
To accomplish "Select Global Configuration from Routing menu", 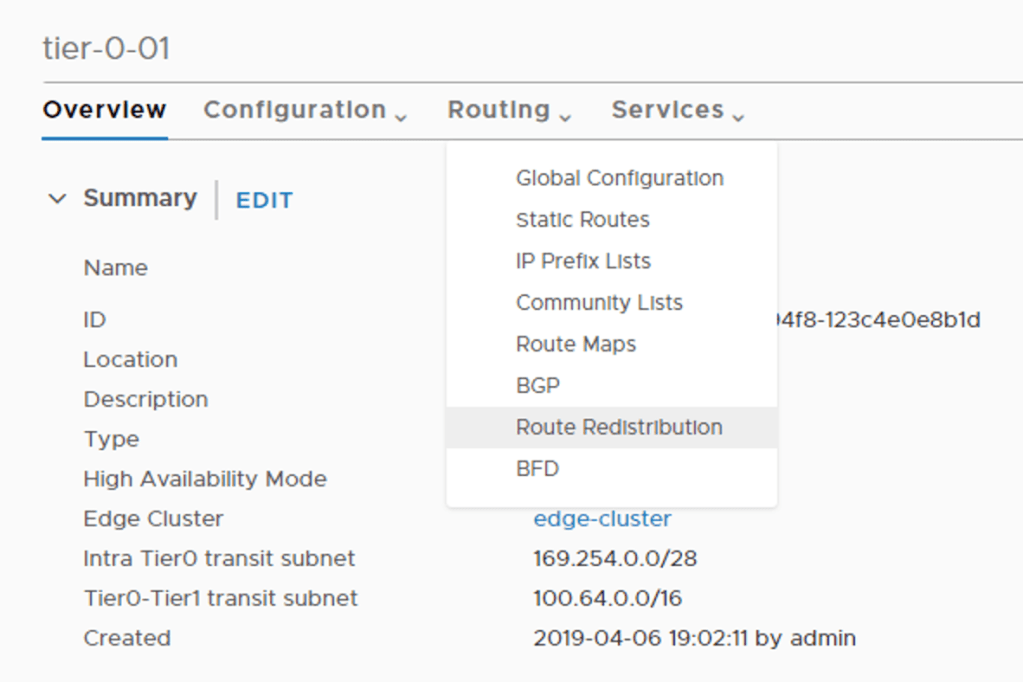I will coord(619,178).
